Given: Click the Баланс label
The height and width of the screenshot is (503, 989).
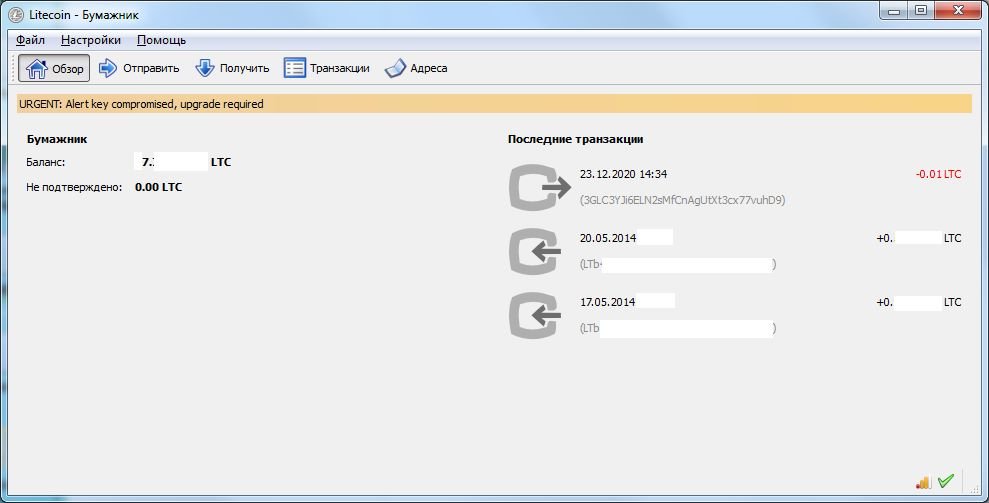Looking at the screenshot, I should (45, 162).
